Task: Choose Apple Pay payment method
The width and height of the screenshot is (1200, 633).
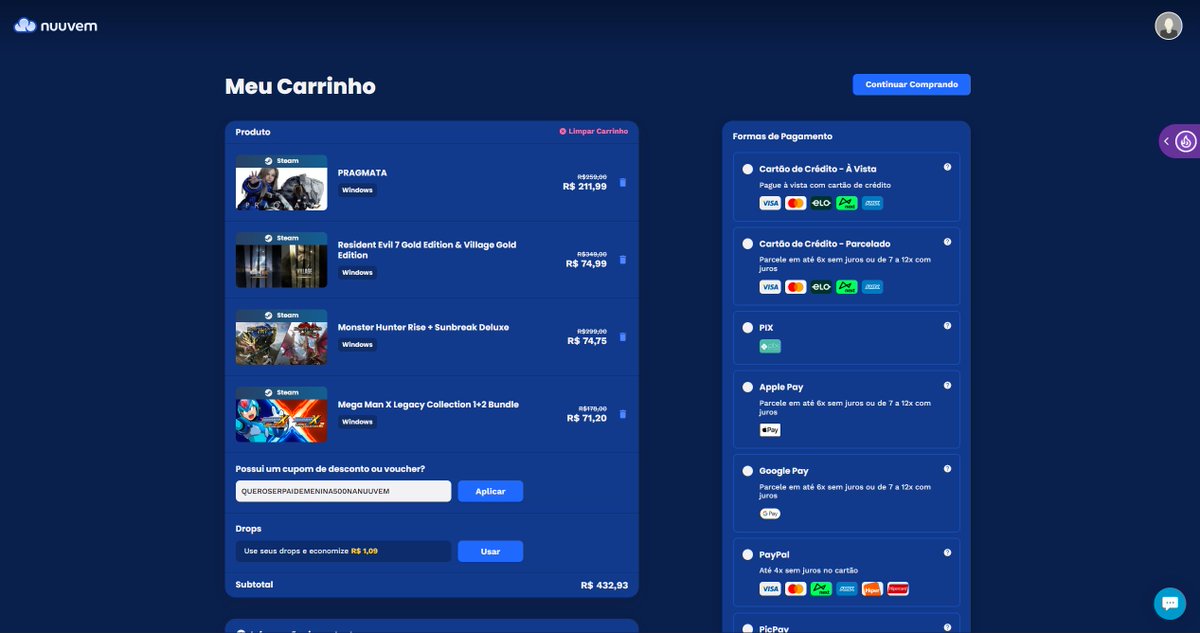Action: pyautogui.click(x=748, y=387)
